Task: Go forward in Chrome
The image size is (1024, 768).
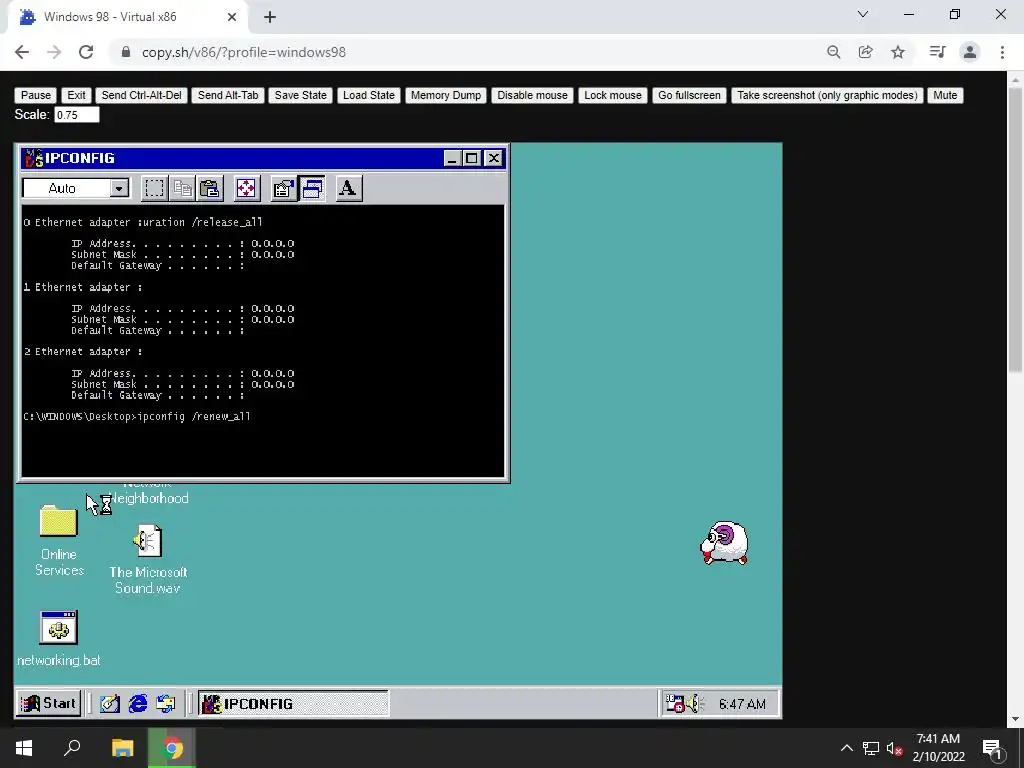Action: click(54, 52)
